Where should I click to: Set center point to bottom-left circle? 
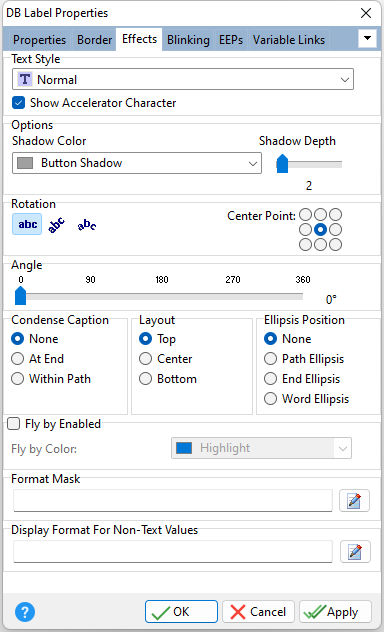[x=305, y=244]
